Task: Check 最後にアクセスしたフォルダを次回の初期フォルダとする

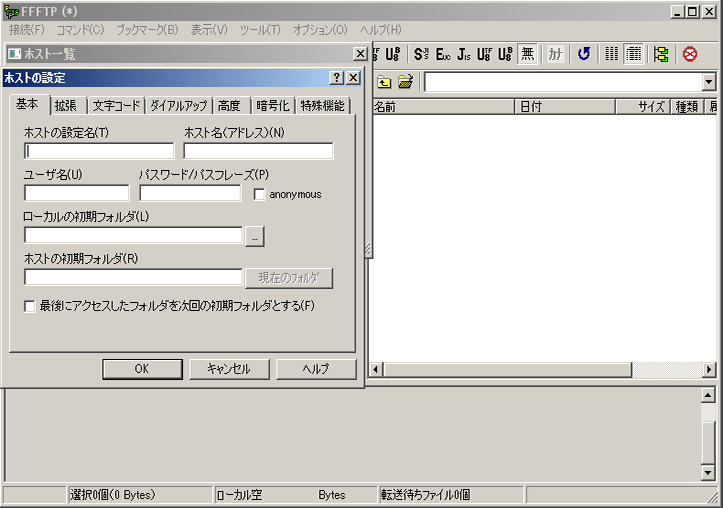Action: click(30, 306)
